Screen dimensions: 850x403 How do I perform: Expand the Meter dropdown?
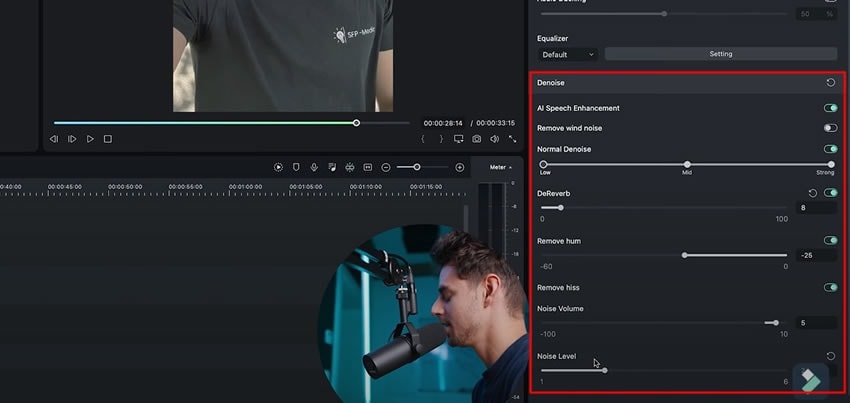[x=500, y=168]
